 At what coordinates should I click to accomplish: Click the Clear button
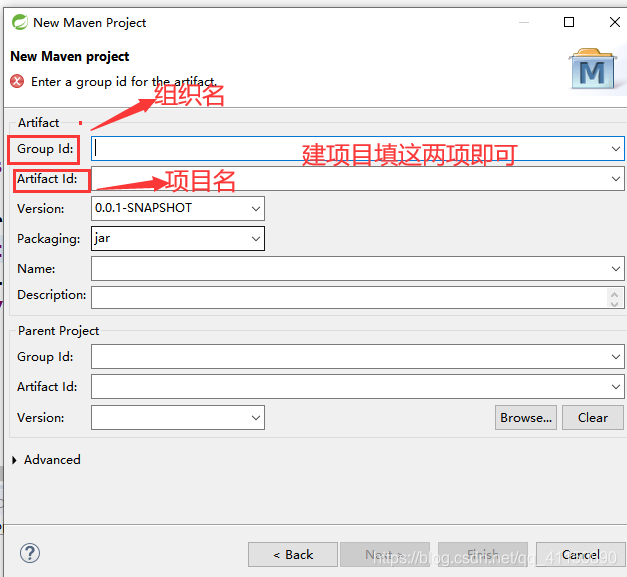(x=593, y=417)
